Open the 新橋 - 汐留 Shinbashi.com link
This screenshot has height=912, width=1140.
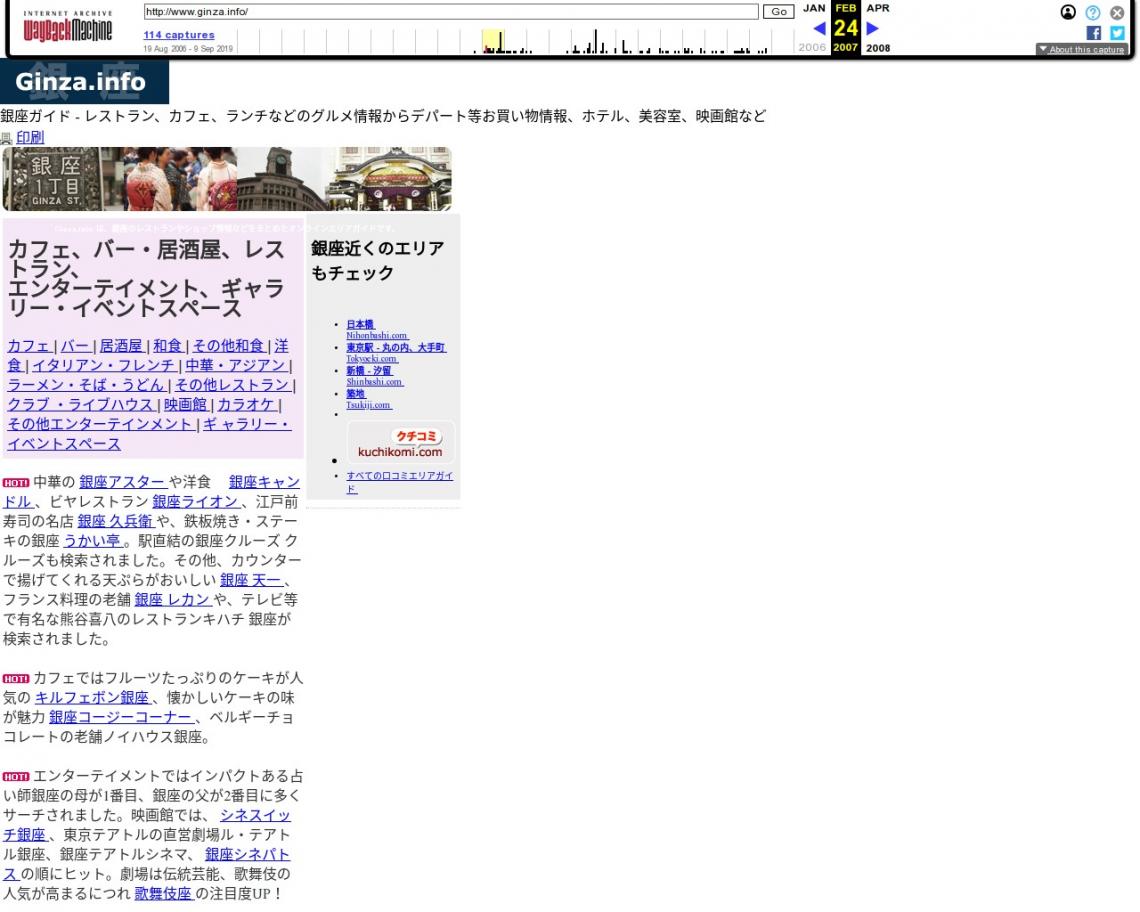(x=374, y=376)
